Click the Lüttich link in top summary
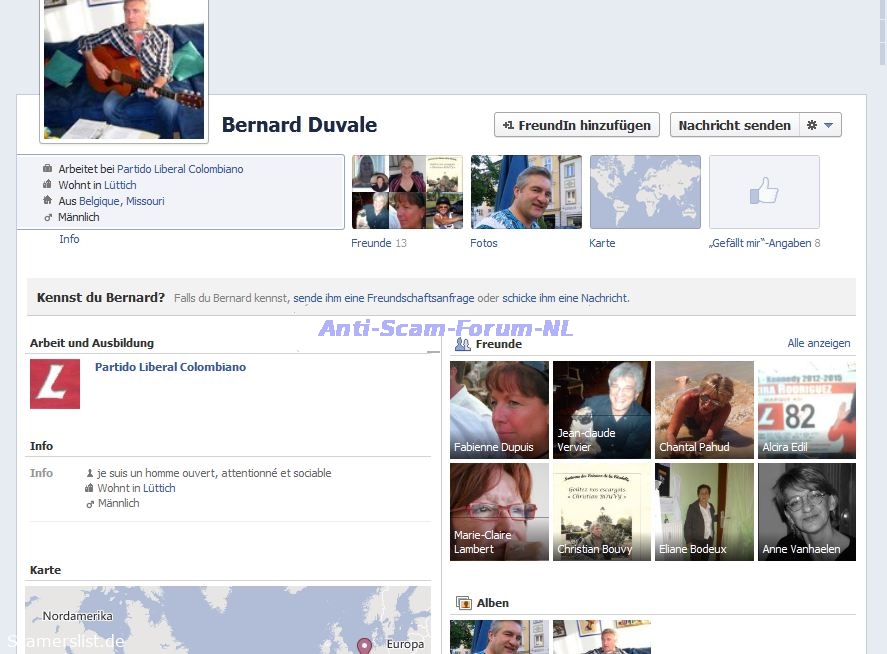887x654 pixels. 120,185
